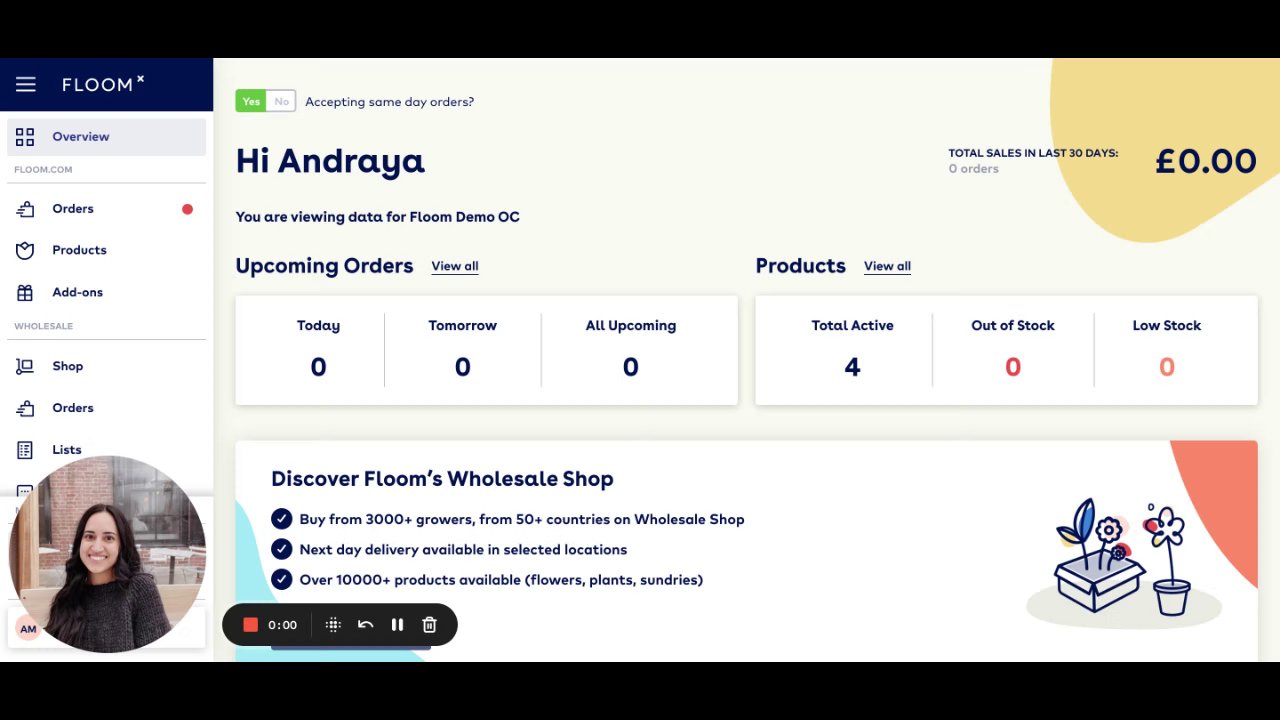Click View all beside Upcoming Orders
1280x720 pixels.
tap(455, 266)
